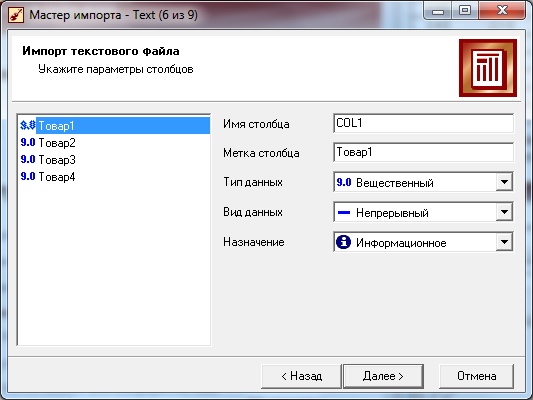
Task: Click the Метка столбца field containing Товар1
Action: click(x=423, y=152)
